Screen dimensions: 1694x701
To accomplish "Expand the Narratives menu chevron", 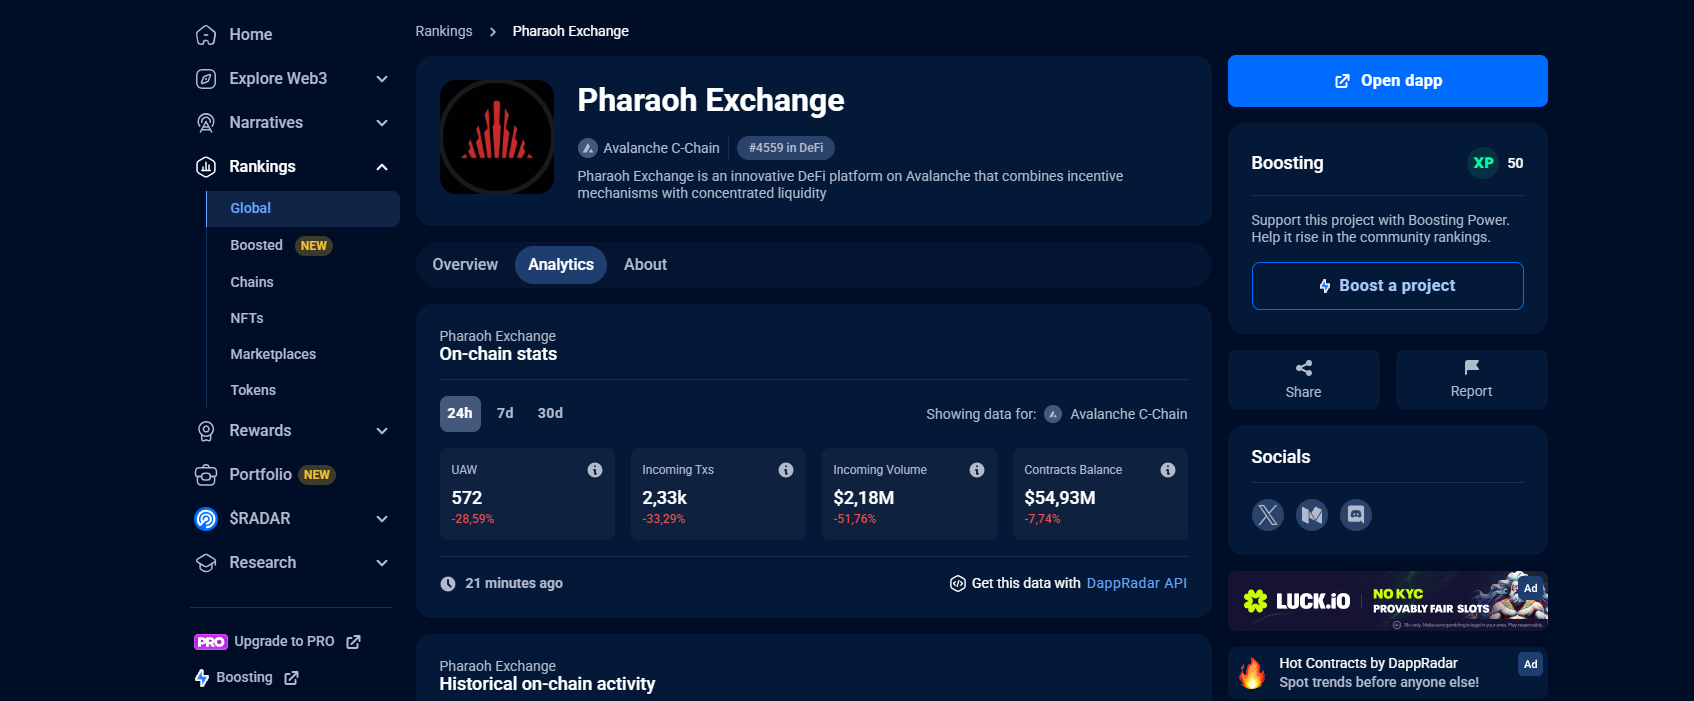I will [x=382, y=123].
